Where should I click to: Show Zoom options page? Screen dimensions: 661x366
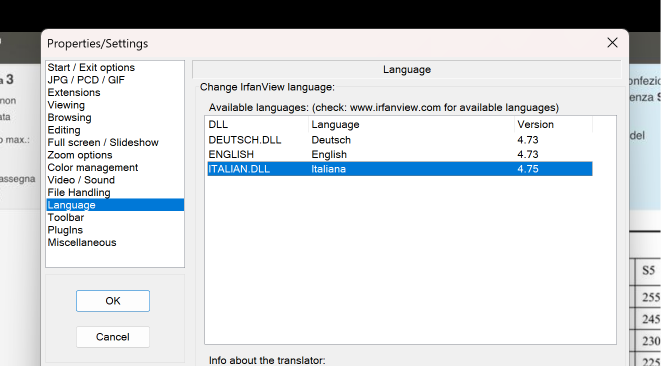point(115,155)
